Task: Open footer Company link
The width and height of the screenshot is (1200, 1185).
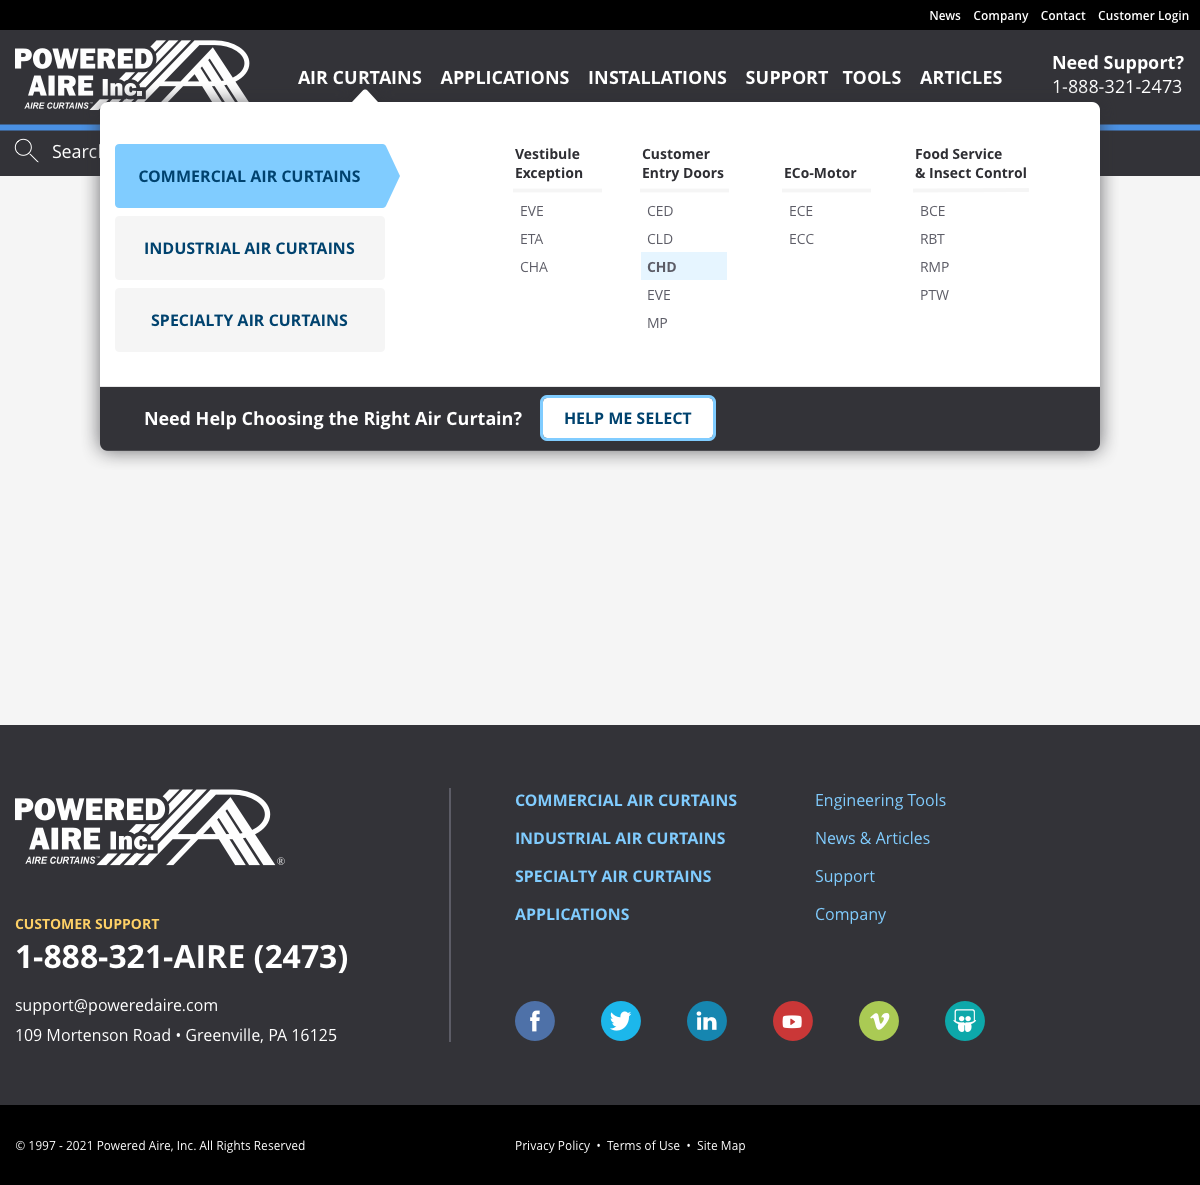Action: [850, 914]
